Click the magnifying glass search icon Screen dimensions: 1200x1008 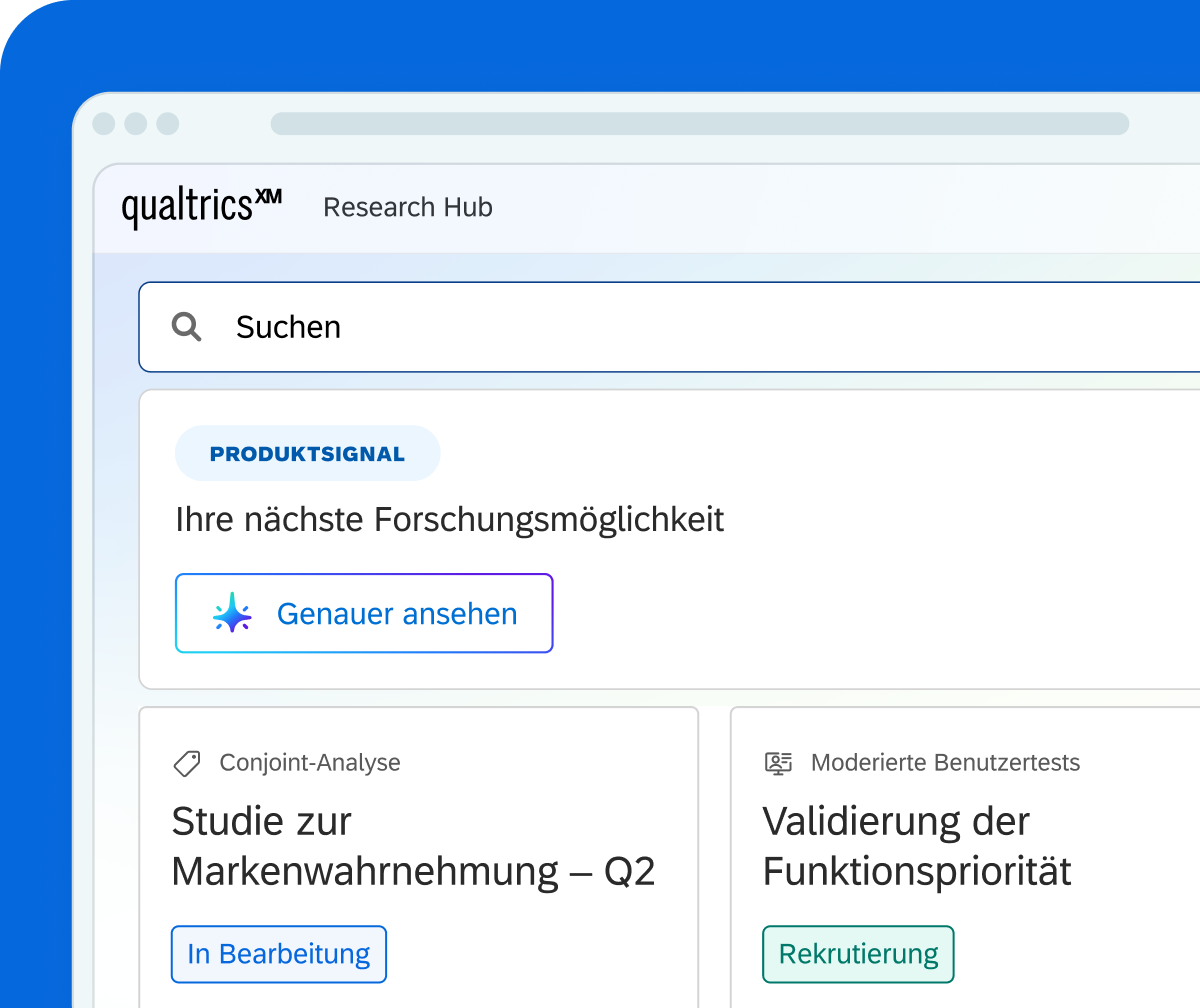[x=187, y=327]
